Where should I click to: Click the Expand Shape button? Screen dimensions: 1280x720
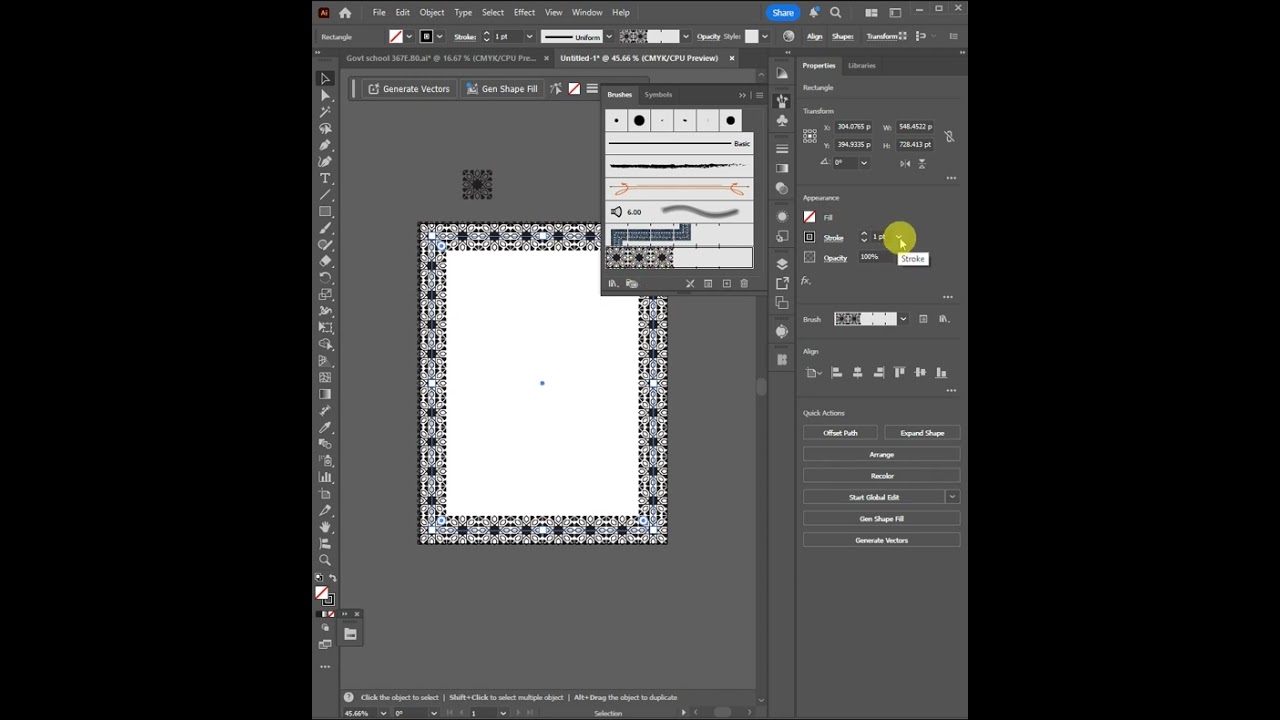point(922,433)
